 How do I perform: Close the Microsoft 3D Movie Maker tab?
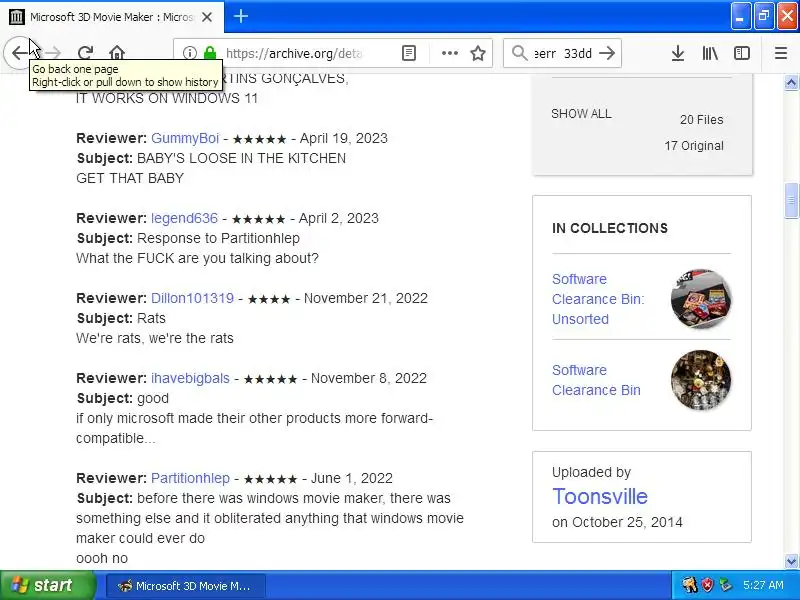(207, 17)
